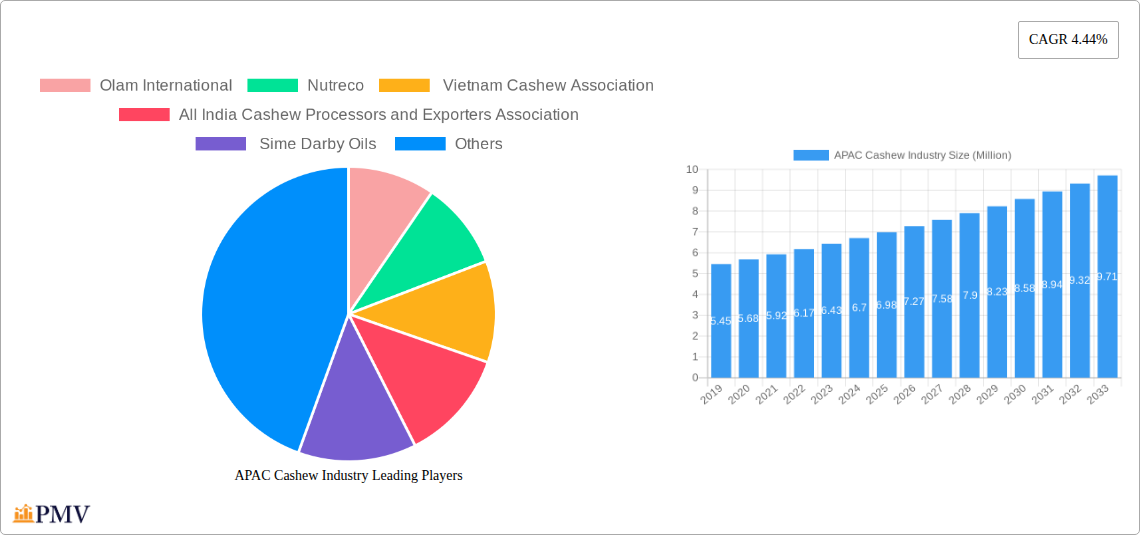Click the 2028 bar labeled 7.9
The width and height of the screenshot is (1140, 535).
coord(970,295)
